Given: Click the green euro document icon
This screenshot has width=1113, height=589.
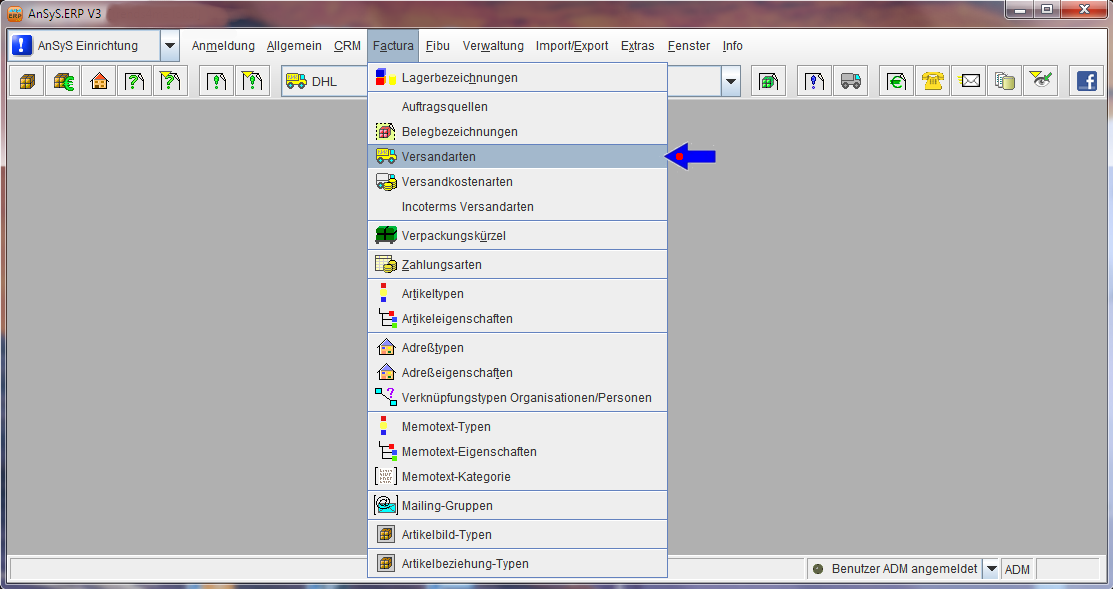Looking at the screenshot, I should 897,81.
